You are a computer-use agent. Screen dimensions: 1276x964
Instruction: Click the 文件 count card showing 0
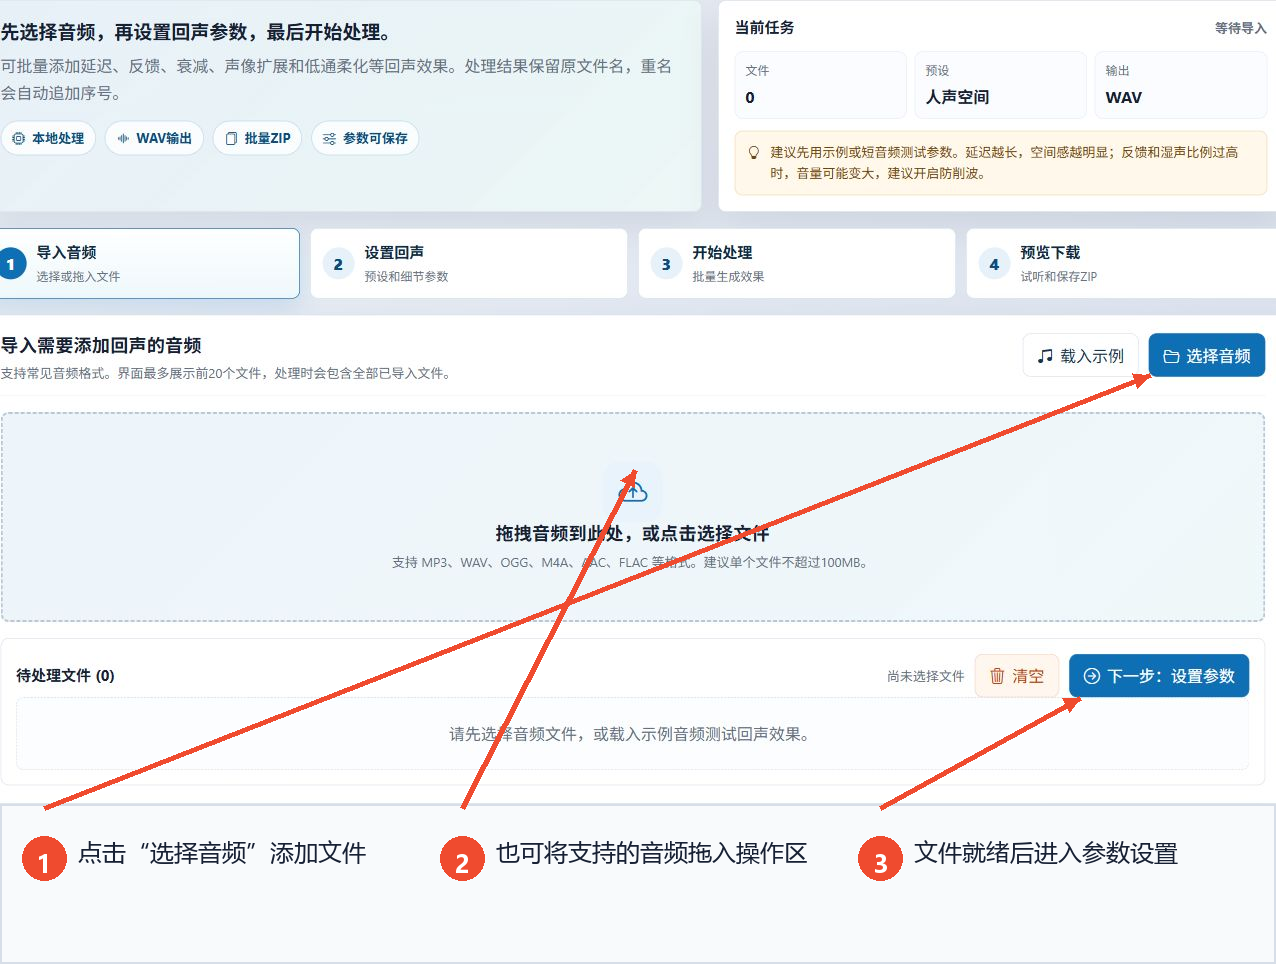820,85
